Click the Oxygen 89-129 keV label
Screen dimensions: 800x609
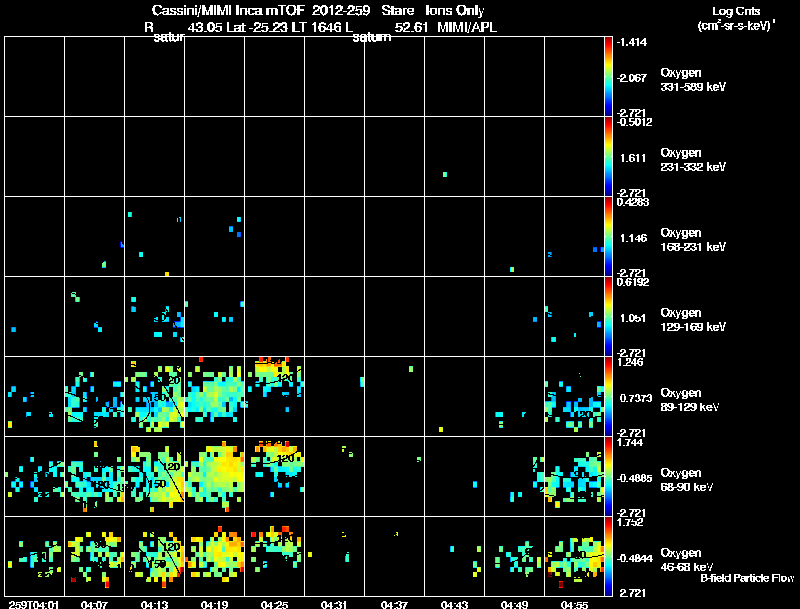(690, 400)
